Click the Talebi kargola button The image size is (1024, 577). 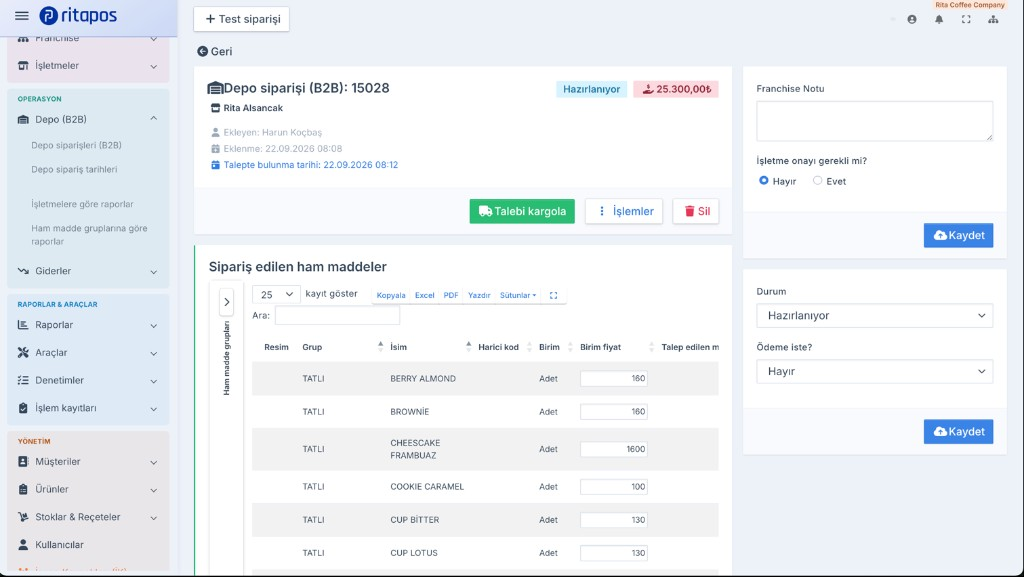(522, 211)
